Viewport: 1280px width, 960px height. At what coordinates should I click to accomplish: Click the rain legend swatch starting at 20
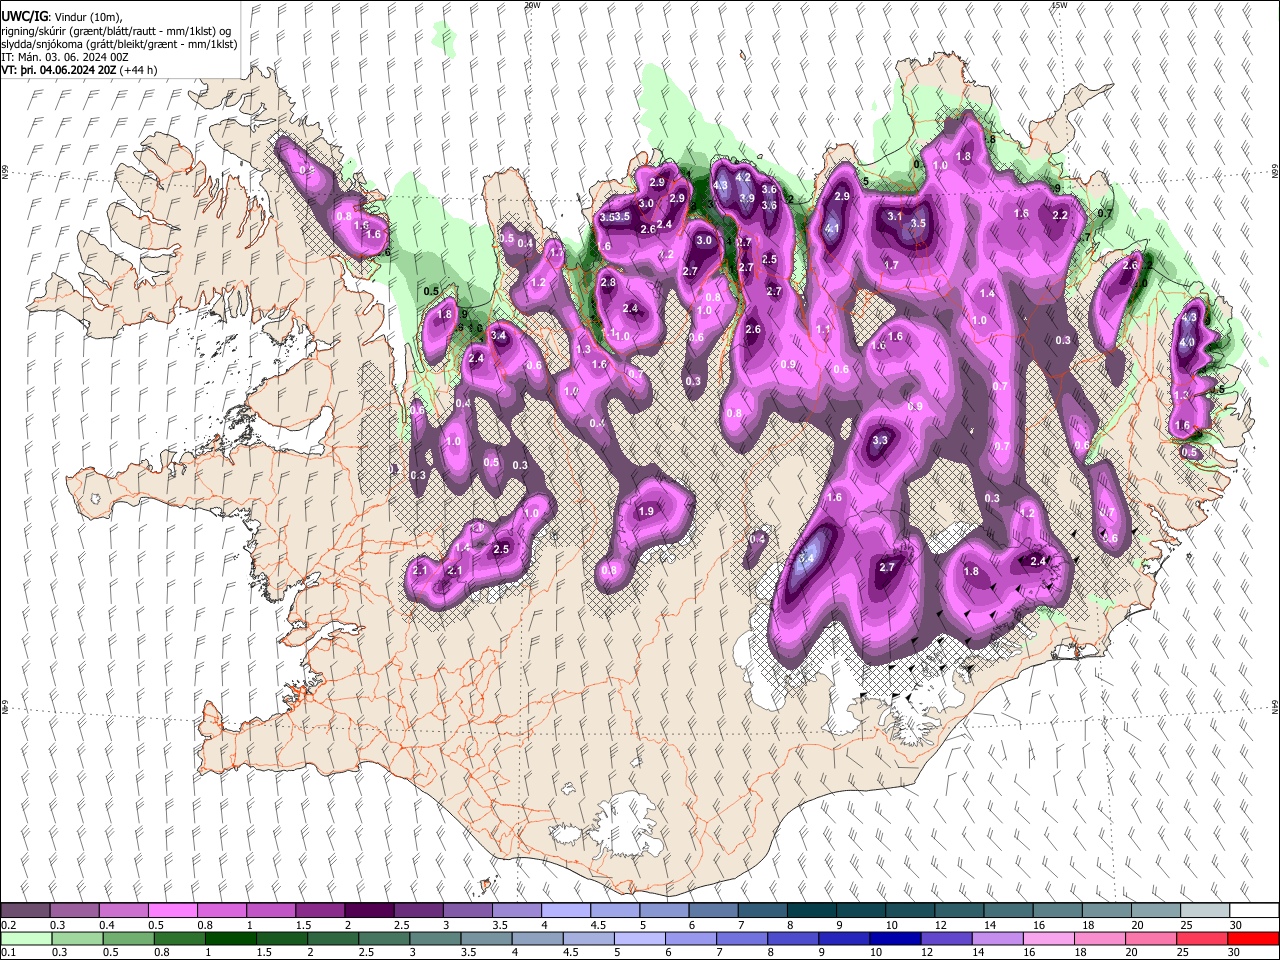[1150, 938]
